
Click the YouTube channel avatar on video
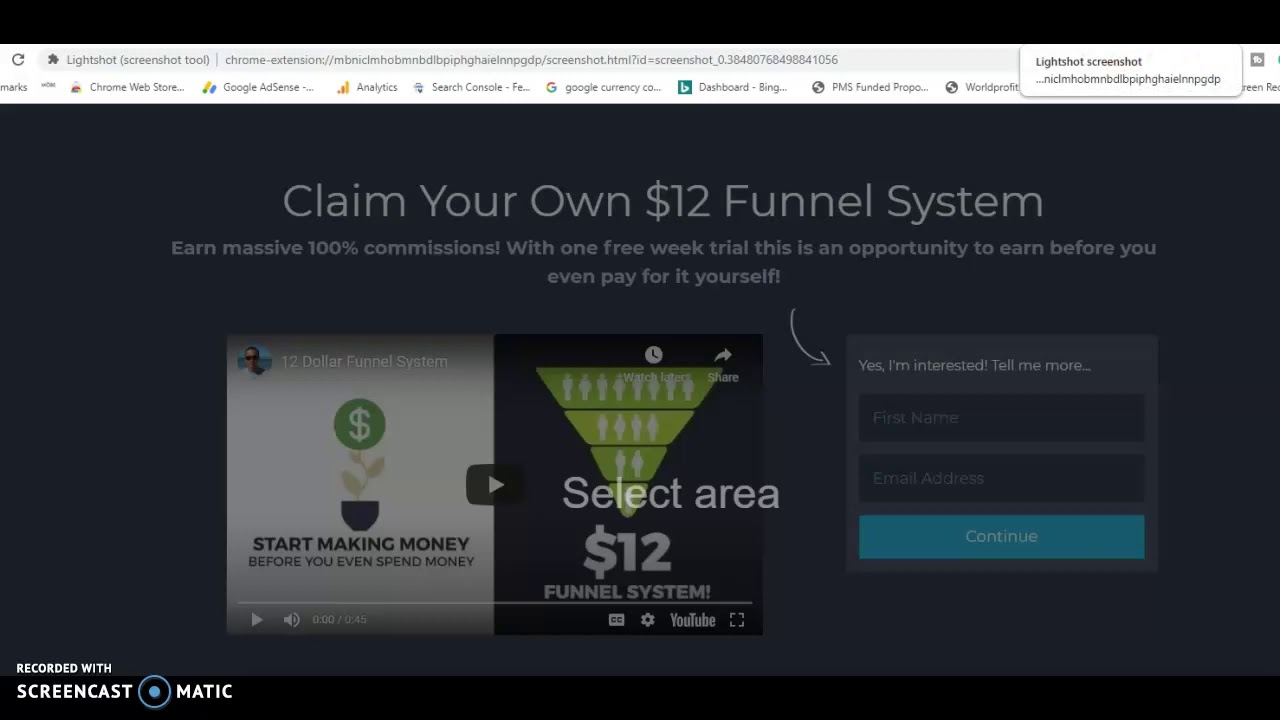pyautogui.click(x=254, y=360)
